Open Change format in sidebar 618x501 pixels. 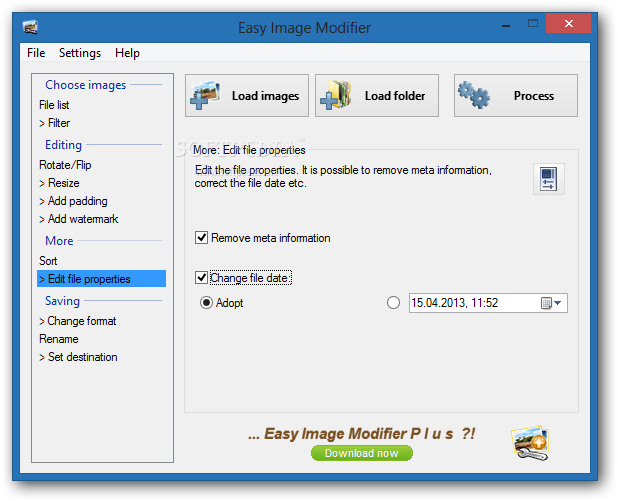[78, 321]
